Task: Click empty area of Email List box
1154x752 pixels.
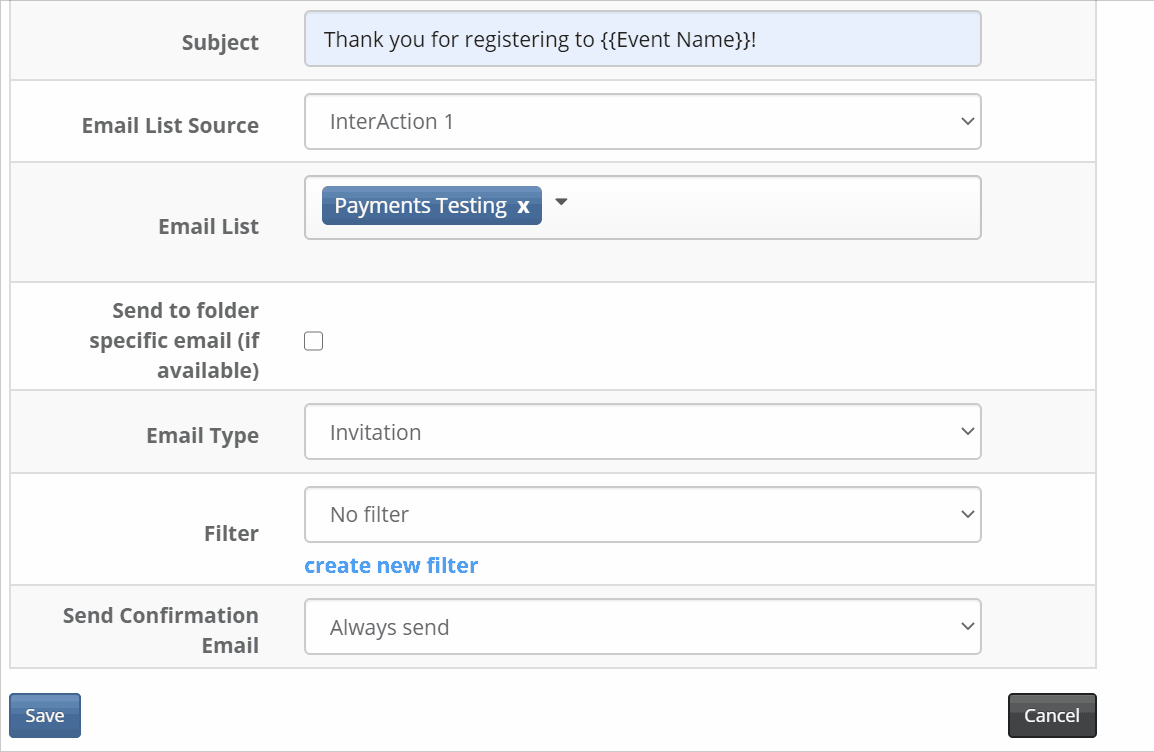Action: [x=773, y=207]
